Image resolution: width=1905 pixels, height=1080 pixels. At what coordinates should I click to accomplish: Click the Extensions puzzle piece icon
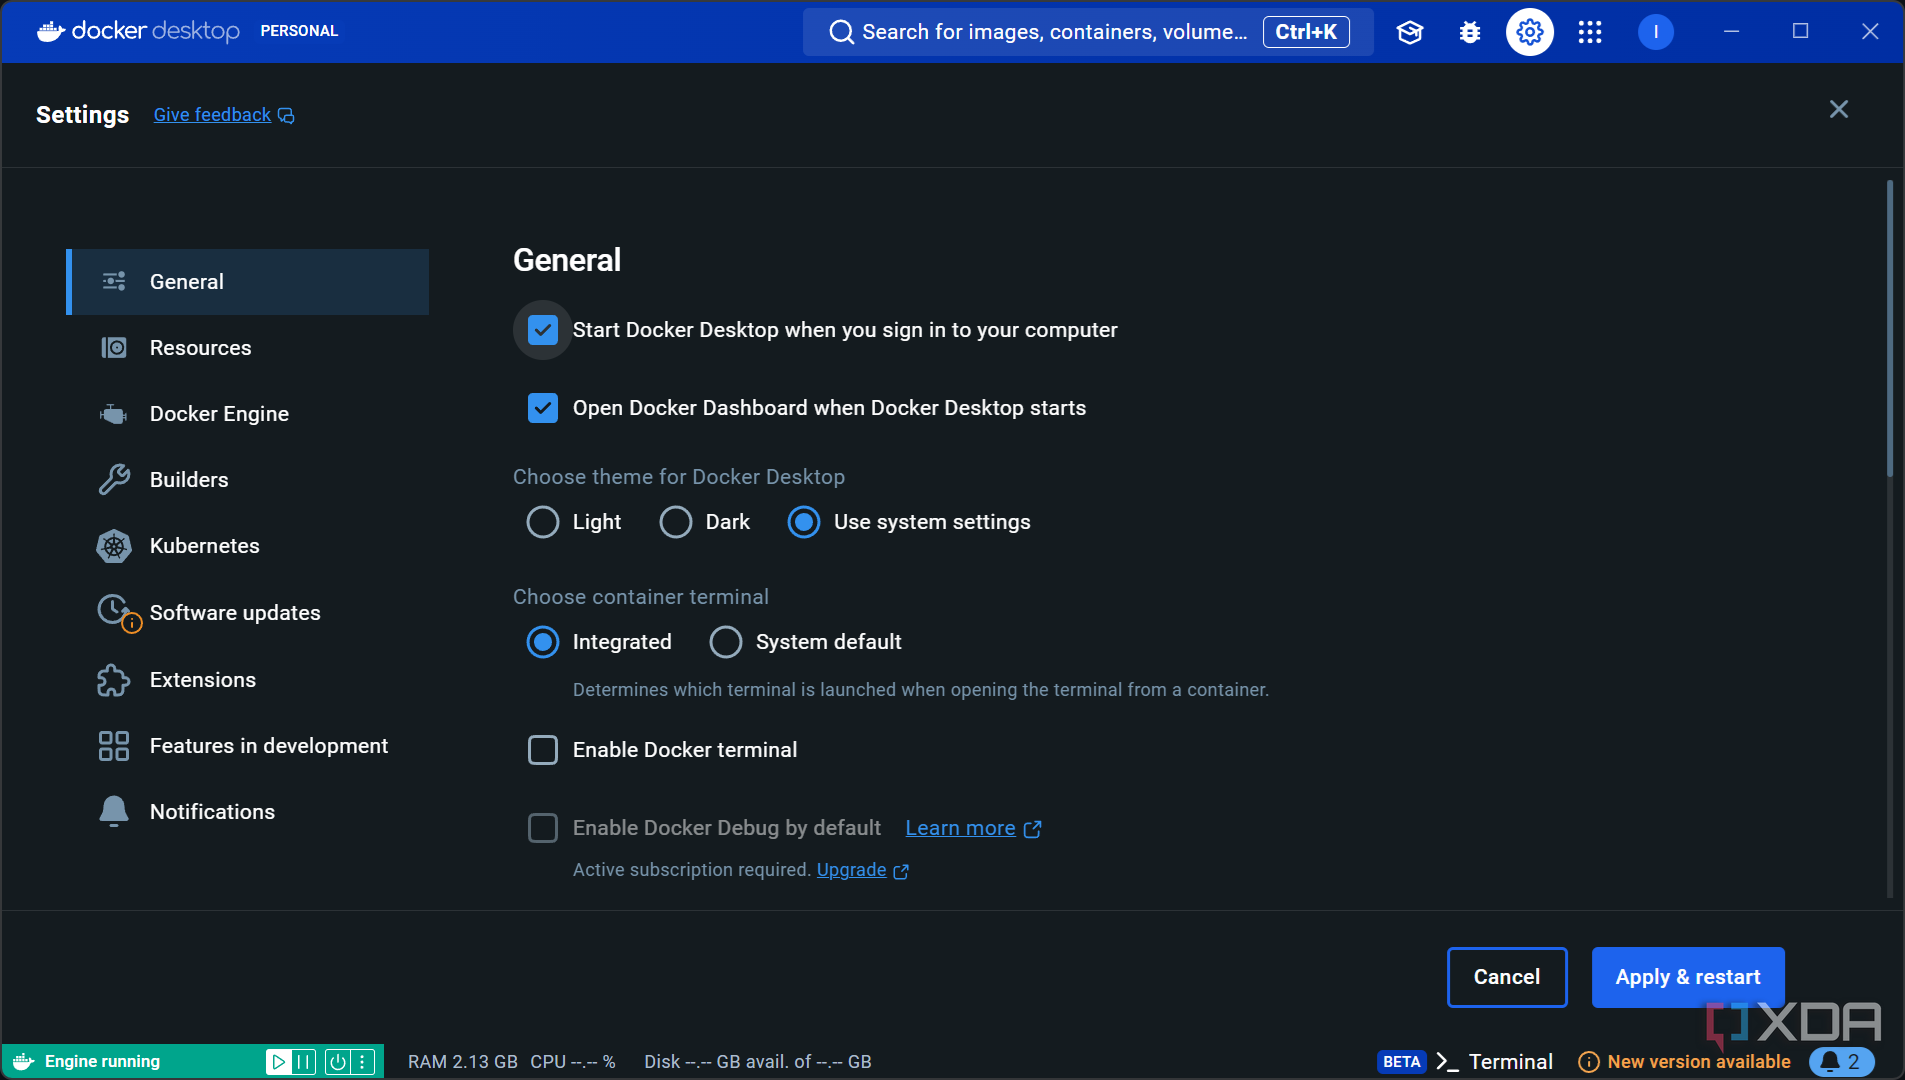pos(114,680)
